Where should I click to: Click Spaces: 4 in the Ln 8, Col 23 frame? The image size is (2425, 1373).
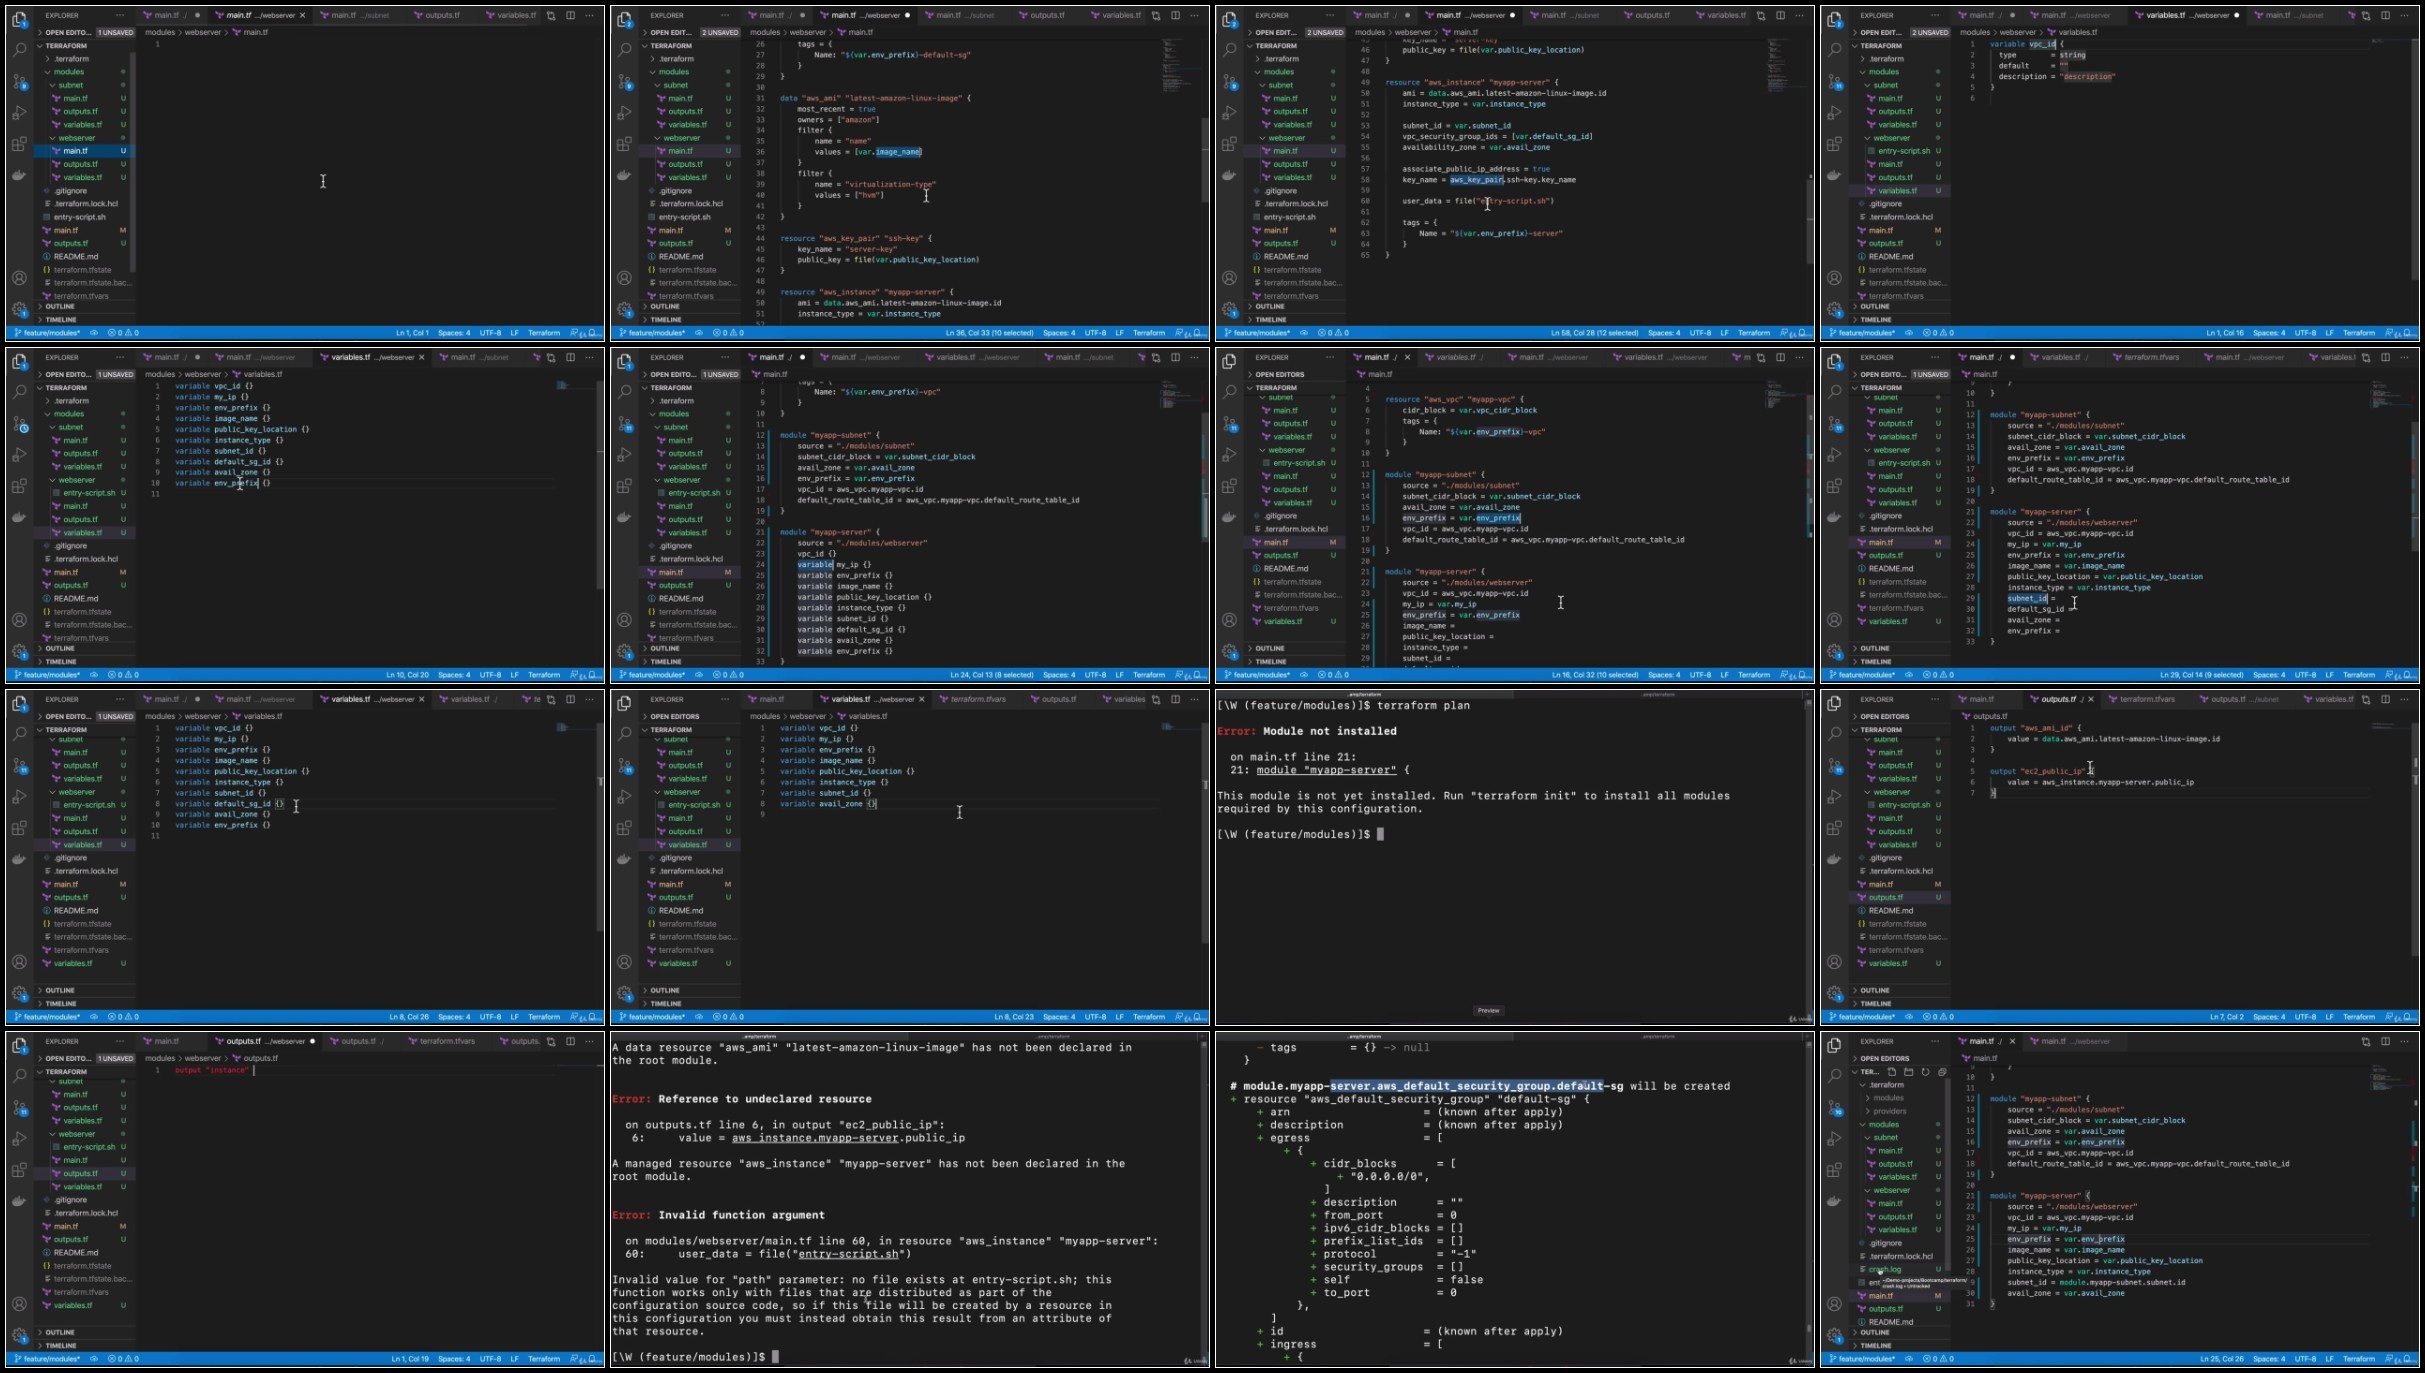point(1059,1017)
